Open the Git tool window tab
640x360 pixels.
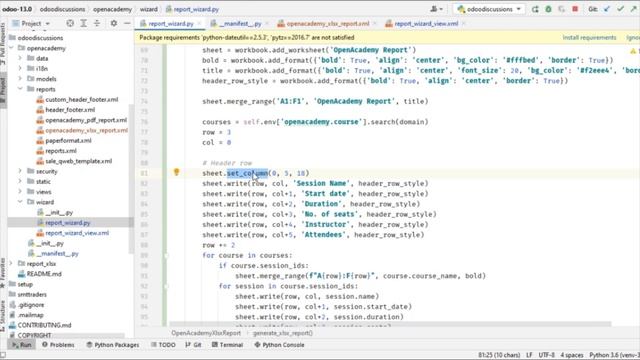point(193,345)
